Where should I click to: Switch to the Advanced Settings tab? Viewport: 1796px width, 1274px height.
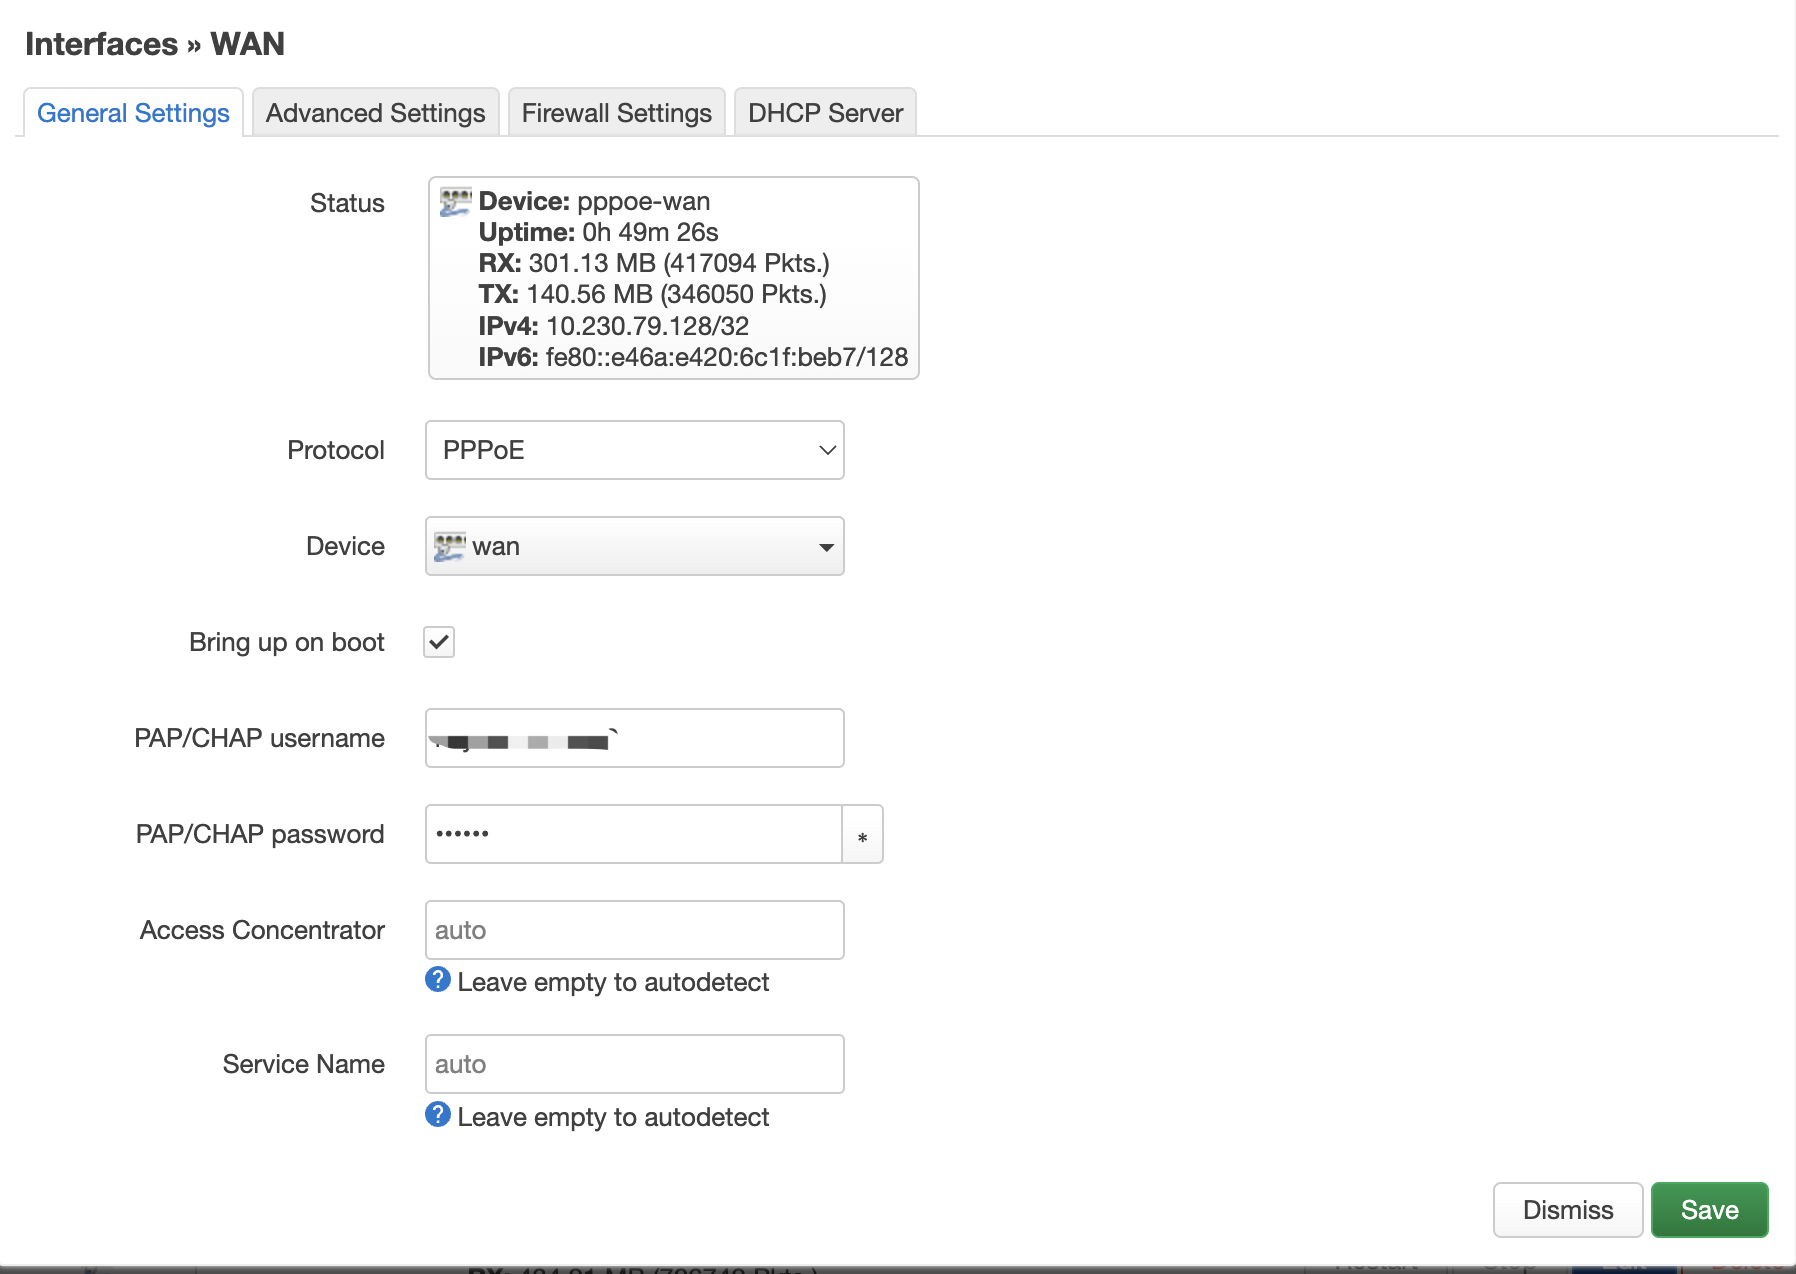click(375, 112)
